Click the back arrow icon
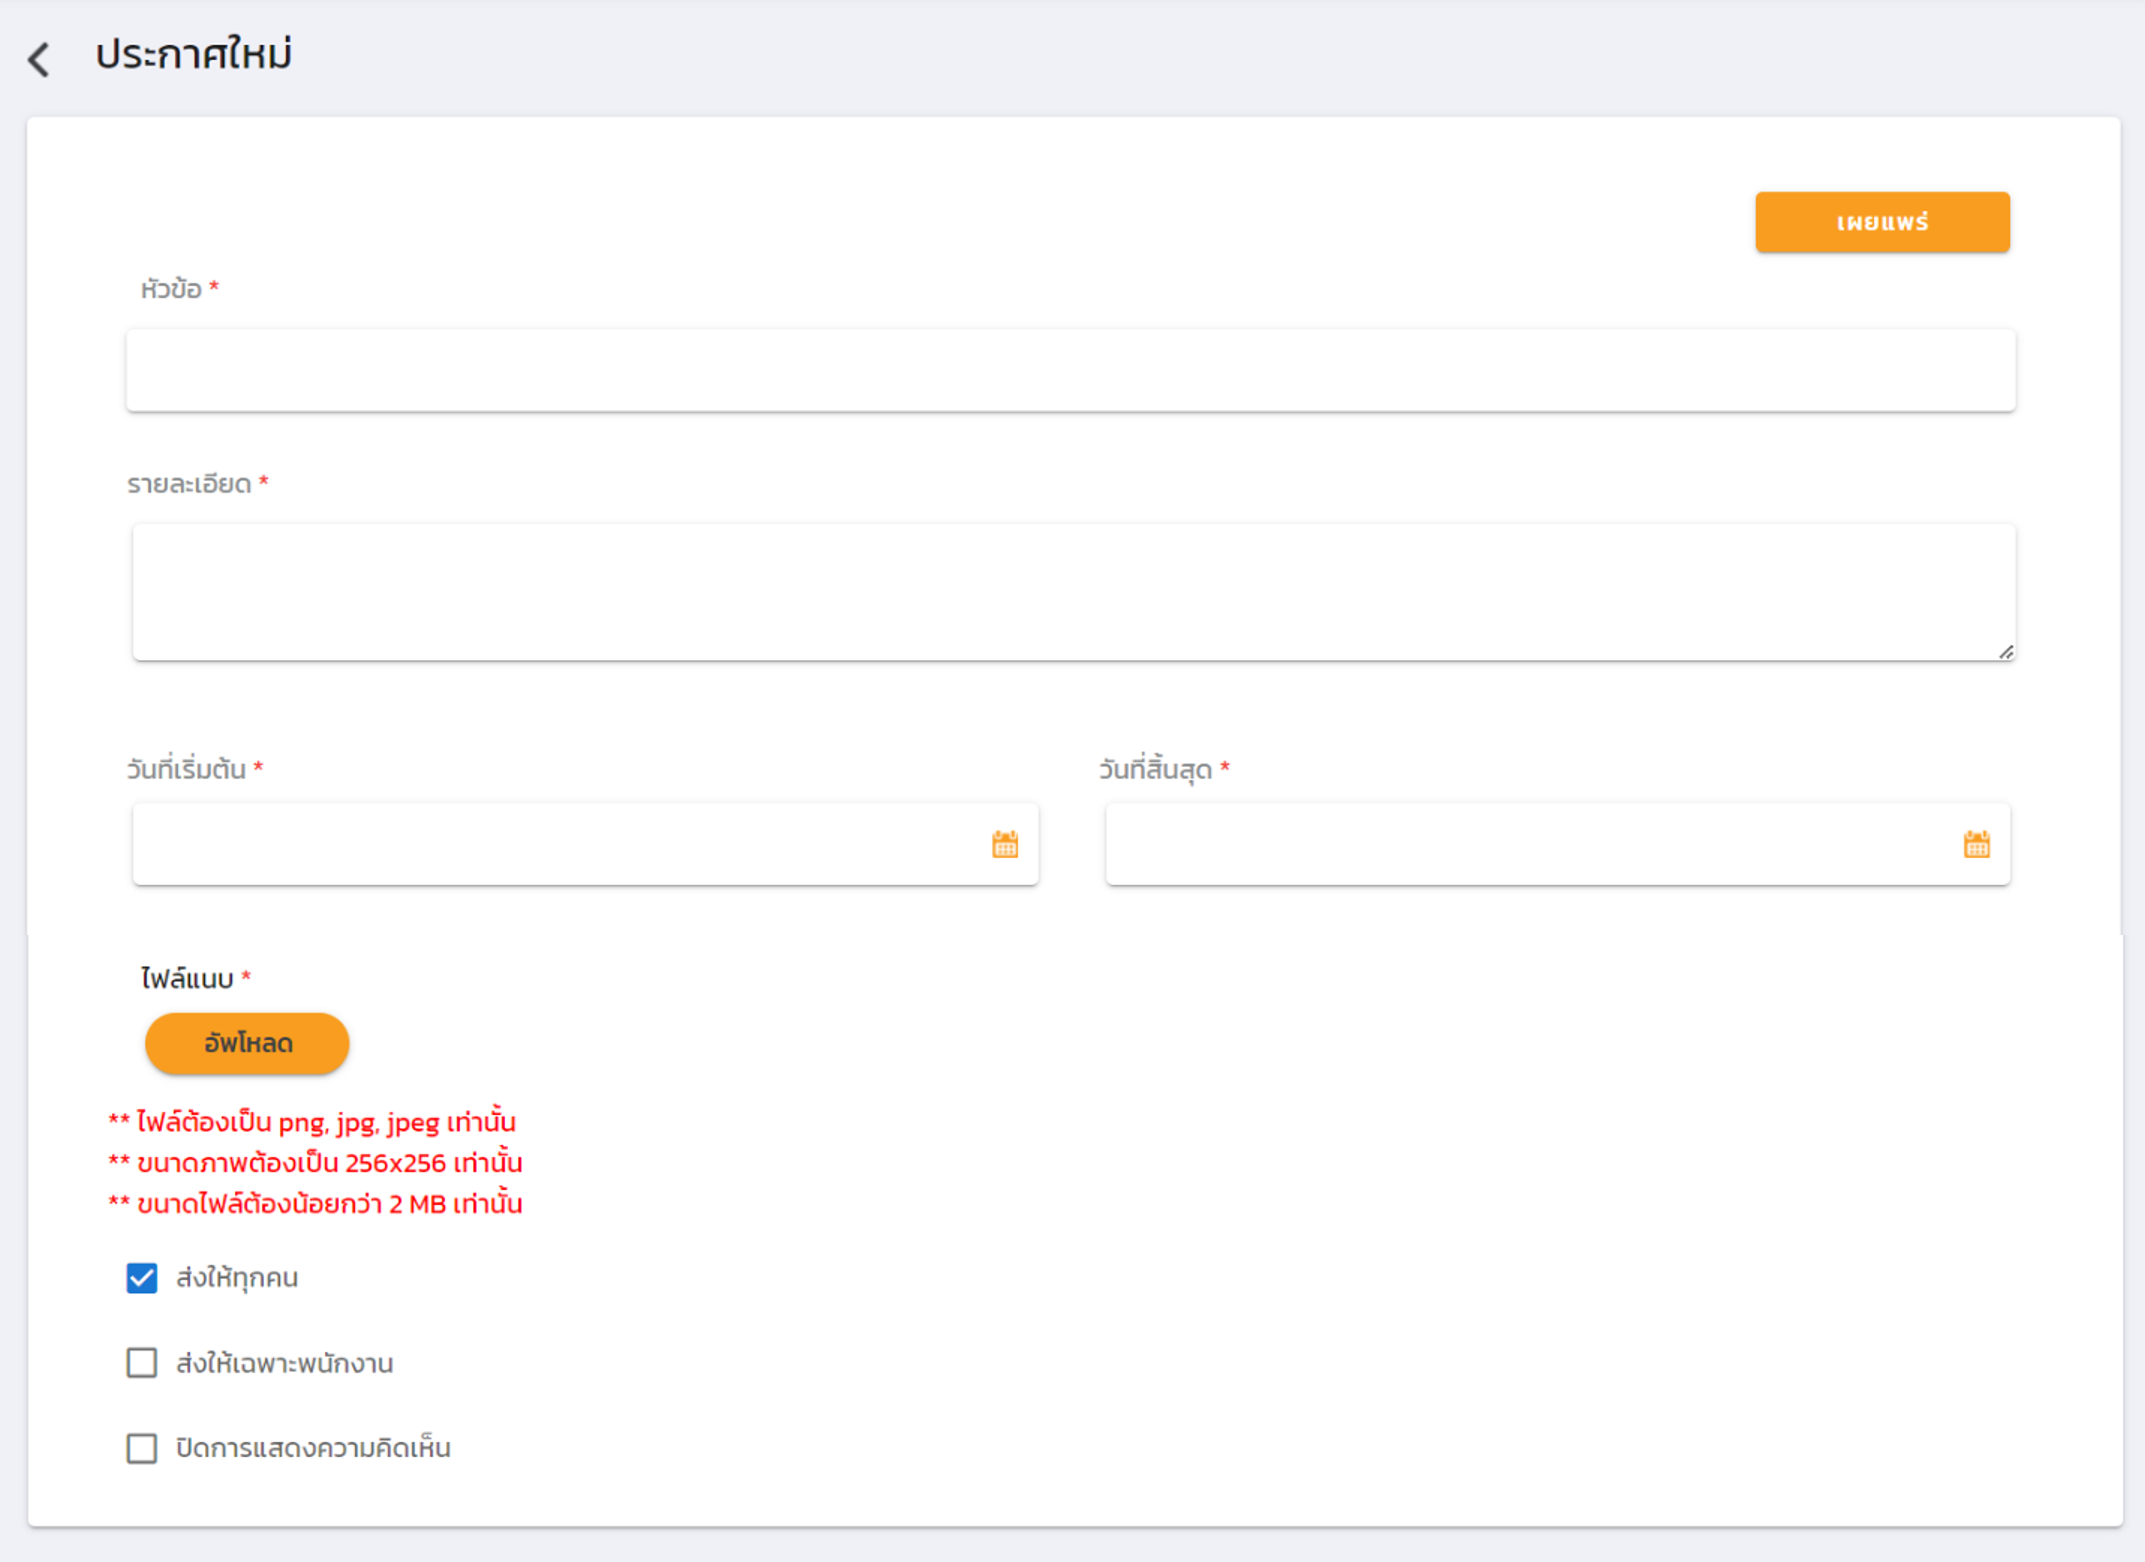Image resolution: width=2145 pixels, height=1562 pixels. tap(39, 59)
